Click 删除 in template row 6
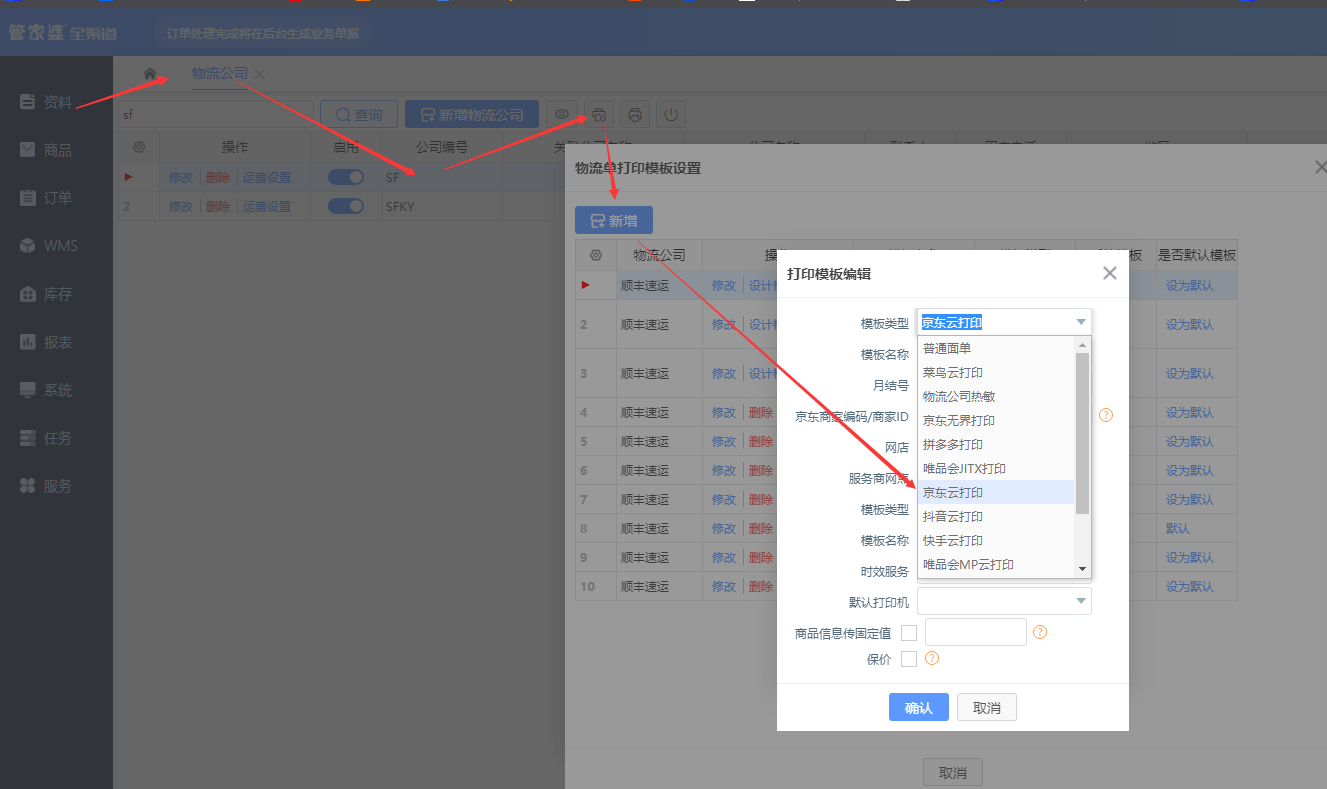 [x=761, y=470]
